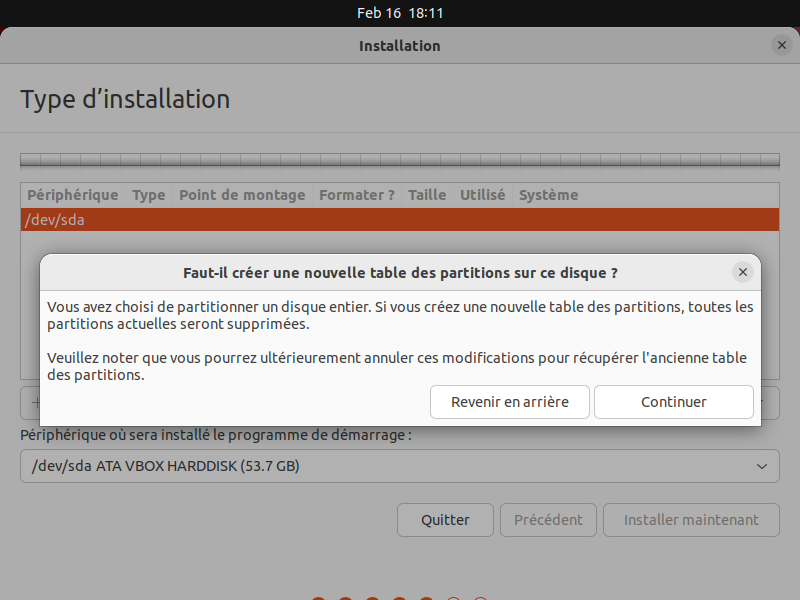Click Revenir en arrière button
Image resolution: width=800 pixels, height=600 pixels.
(x=510, y=402)
